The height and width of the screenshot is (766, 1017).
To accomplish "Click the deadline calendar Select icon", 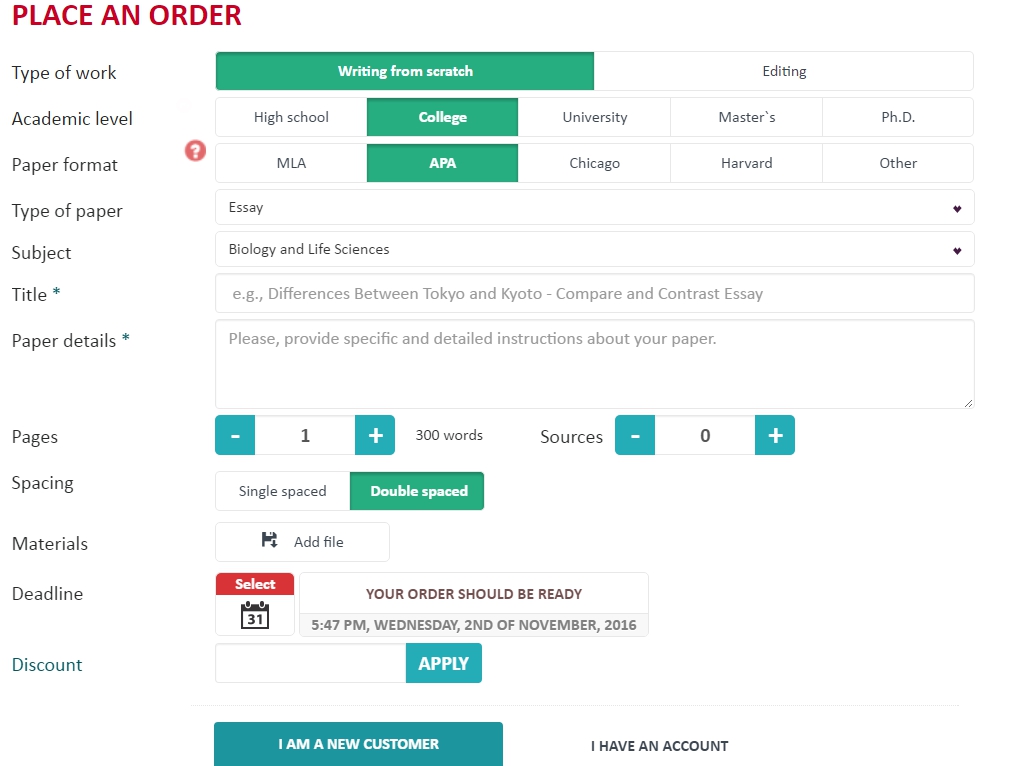I will click(255, 604).
